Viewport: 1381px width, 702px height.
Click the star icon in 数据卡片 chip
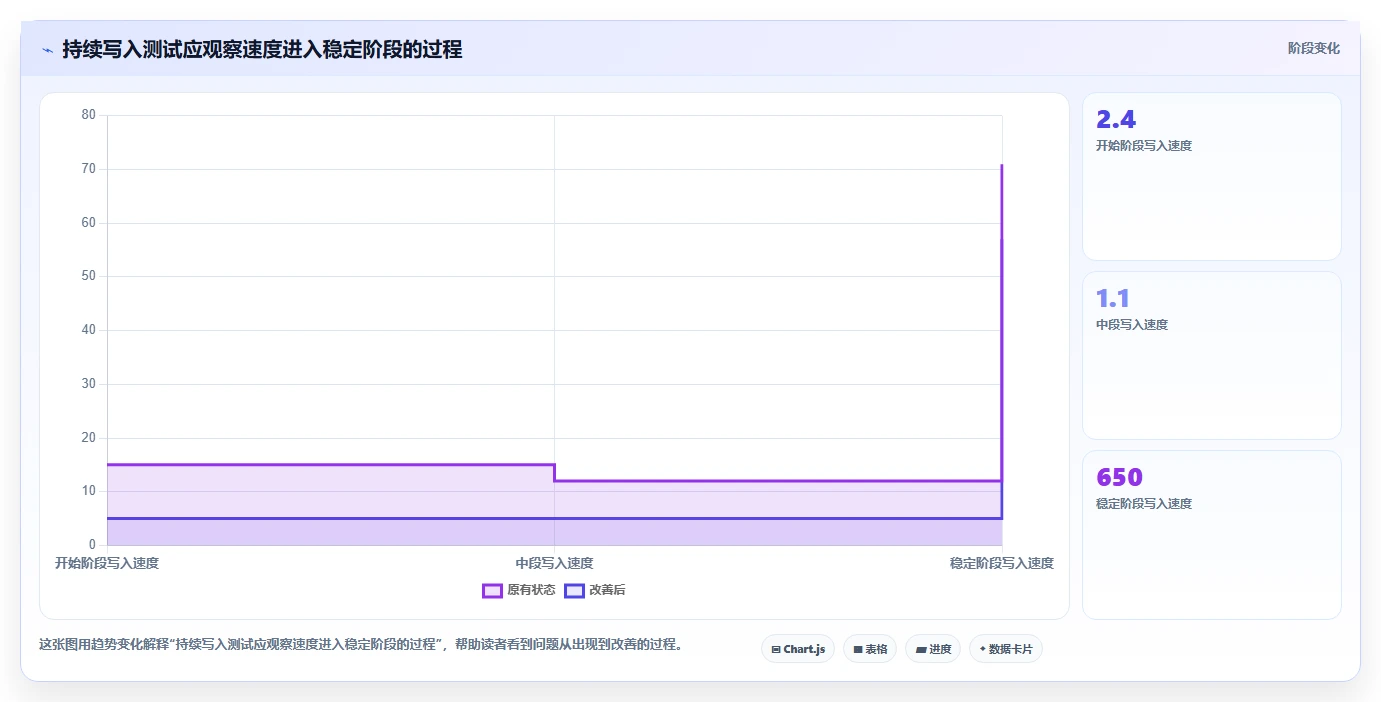pyautogui.click(x=982, y=650)
